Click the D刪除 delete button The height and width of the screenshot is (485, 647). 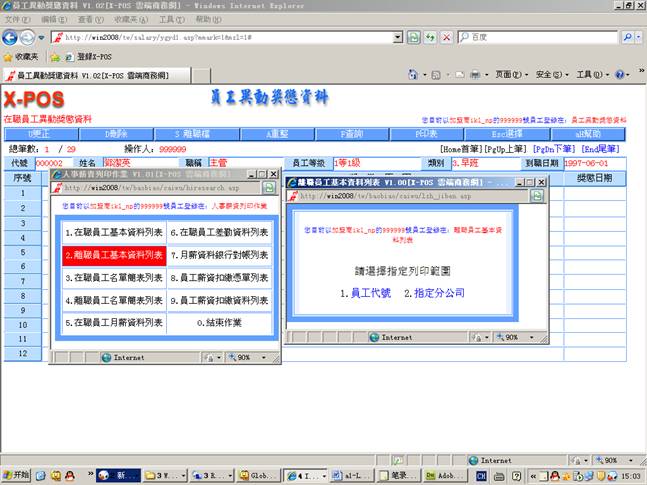(x=119, y=134)
